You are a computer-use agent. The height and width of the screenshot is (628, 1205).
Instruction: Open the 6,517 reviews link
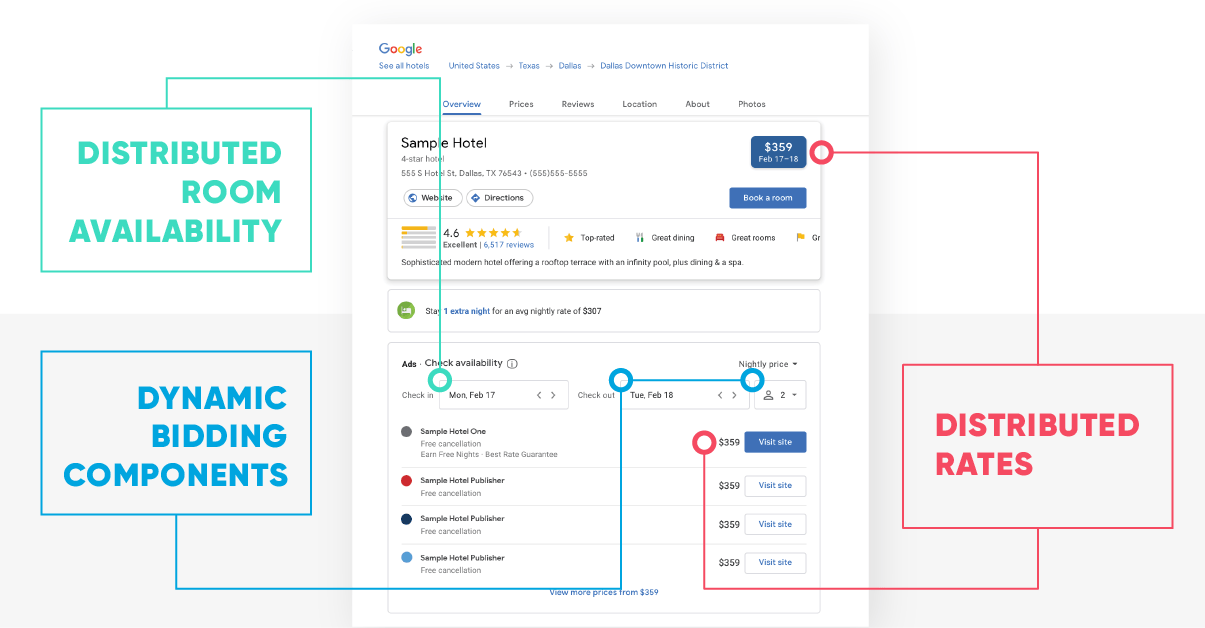pos(509,245)
